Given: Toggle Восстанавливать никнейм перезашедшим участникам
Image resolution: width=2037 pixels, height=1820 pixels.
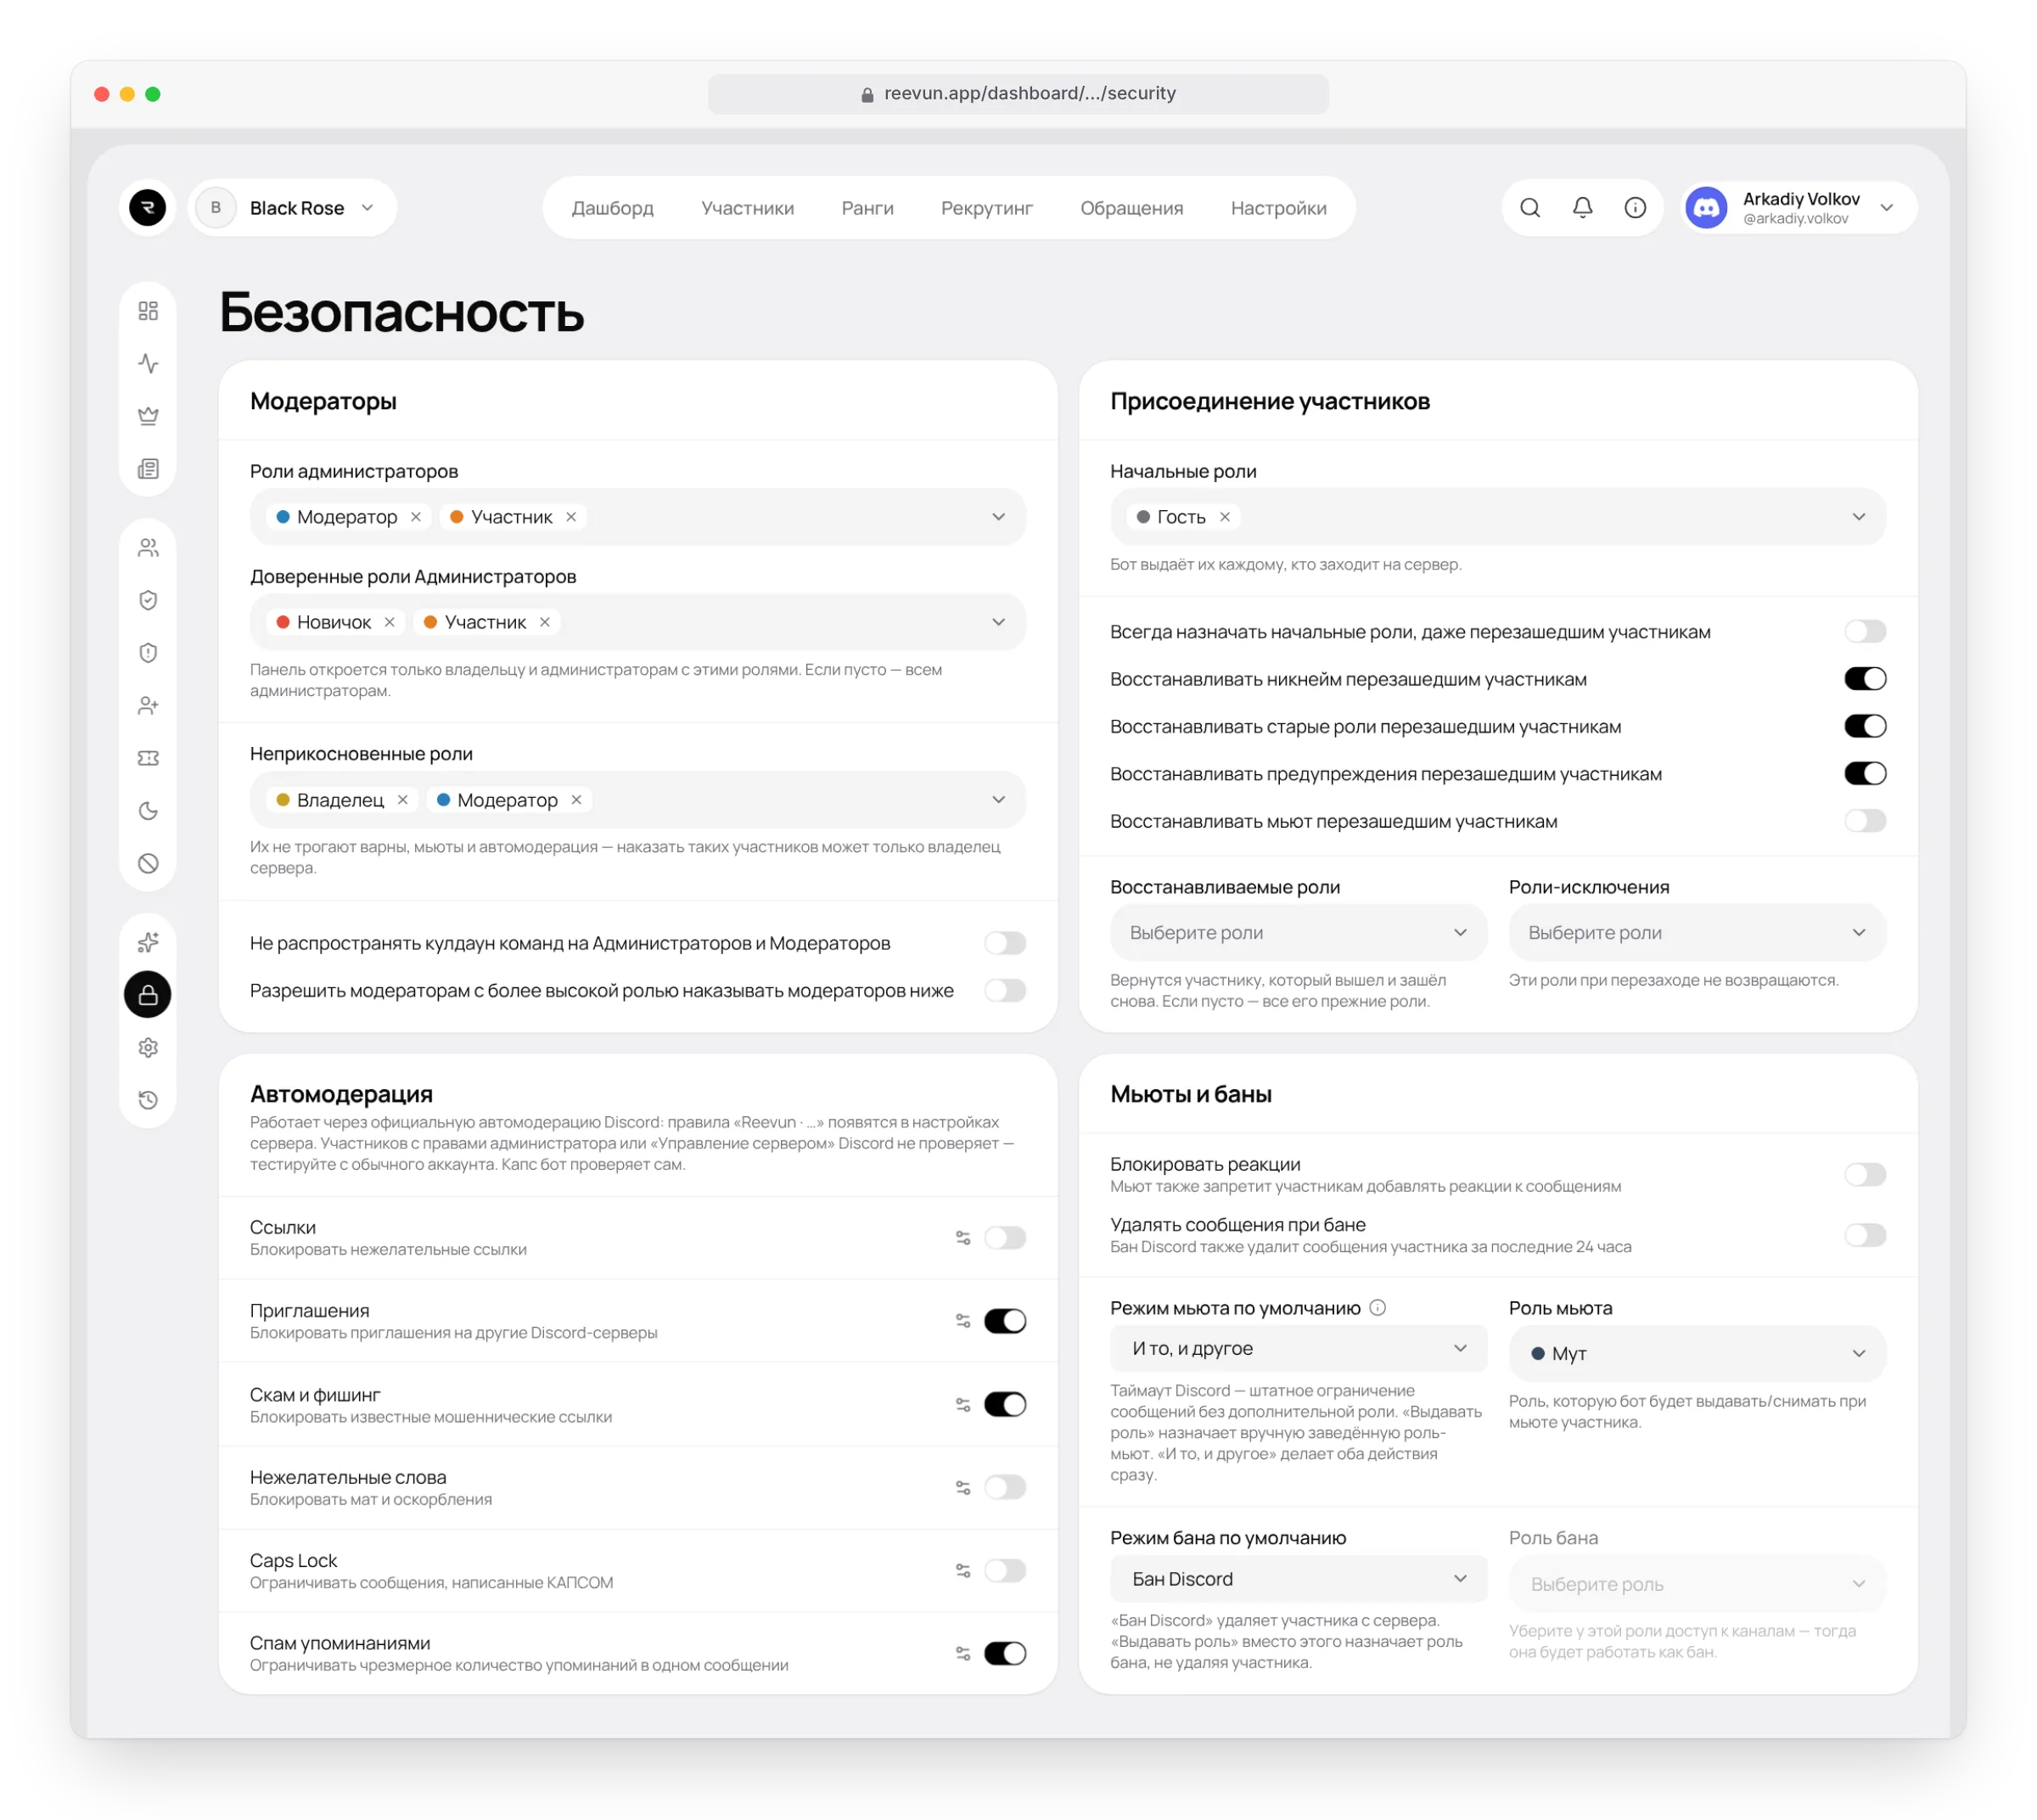Looking at the screenshot, I should [1864, 679].
